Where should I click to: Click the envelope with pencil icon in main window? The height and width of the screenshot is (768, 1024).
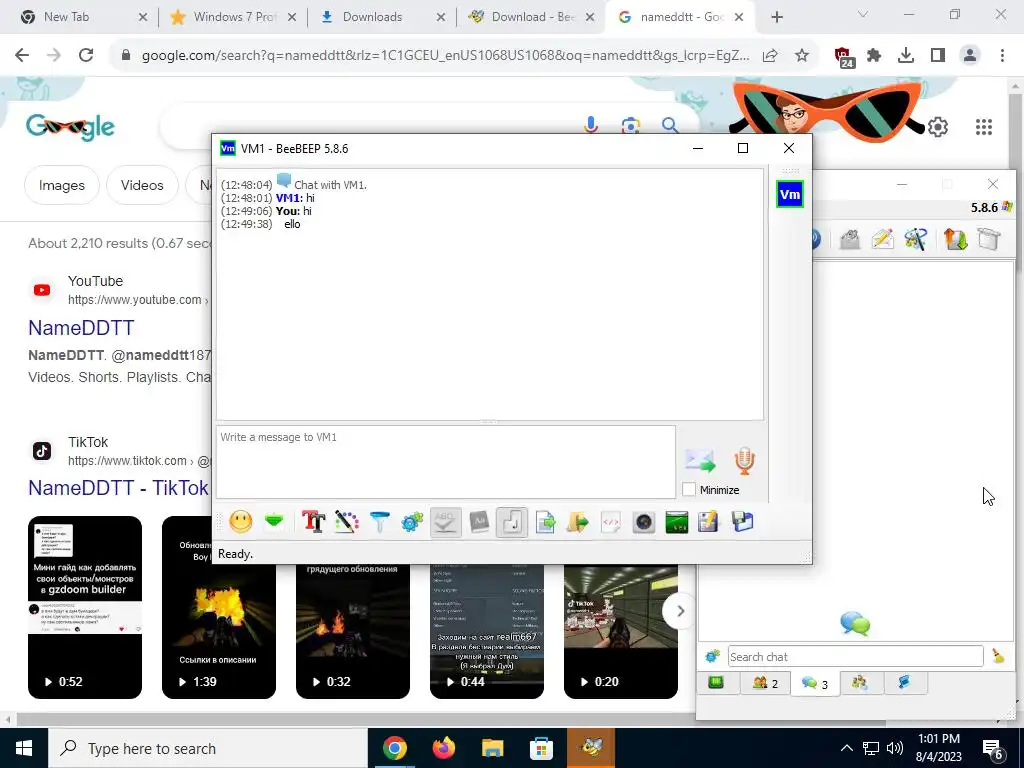pos(882,240)
